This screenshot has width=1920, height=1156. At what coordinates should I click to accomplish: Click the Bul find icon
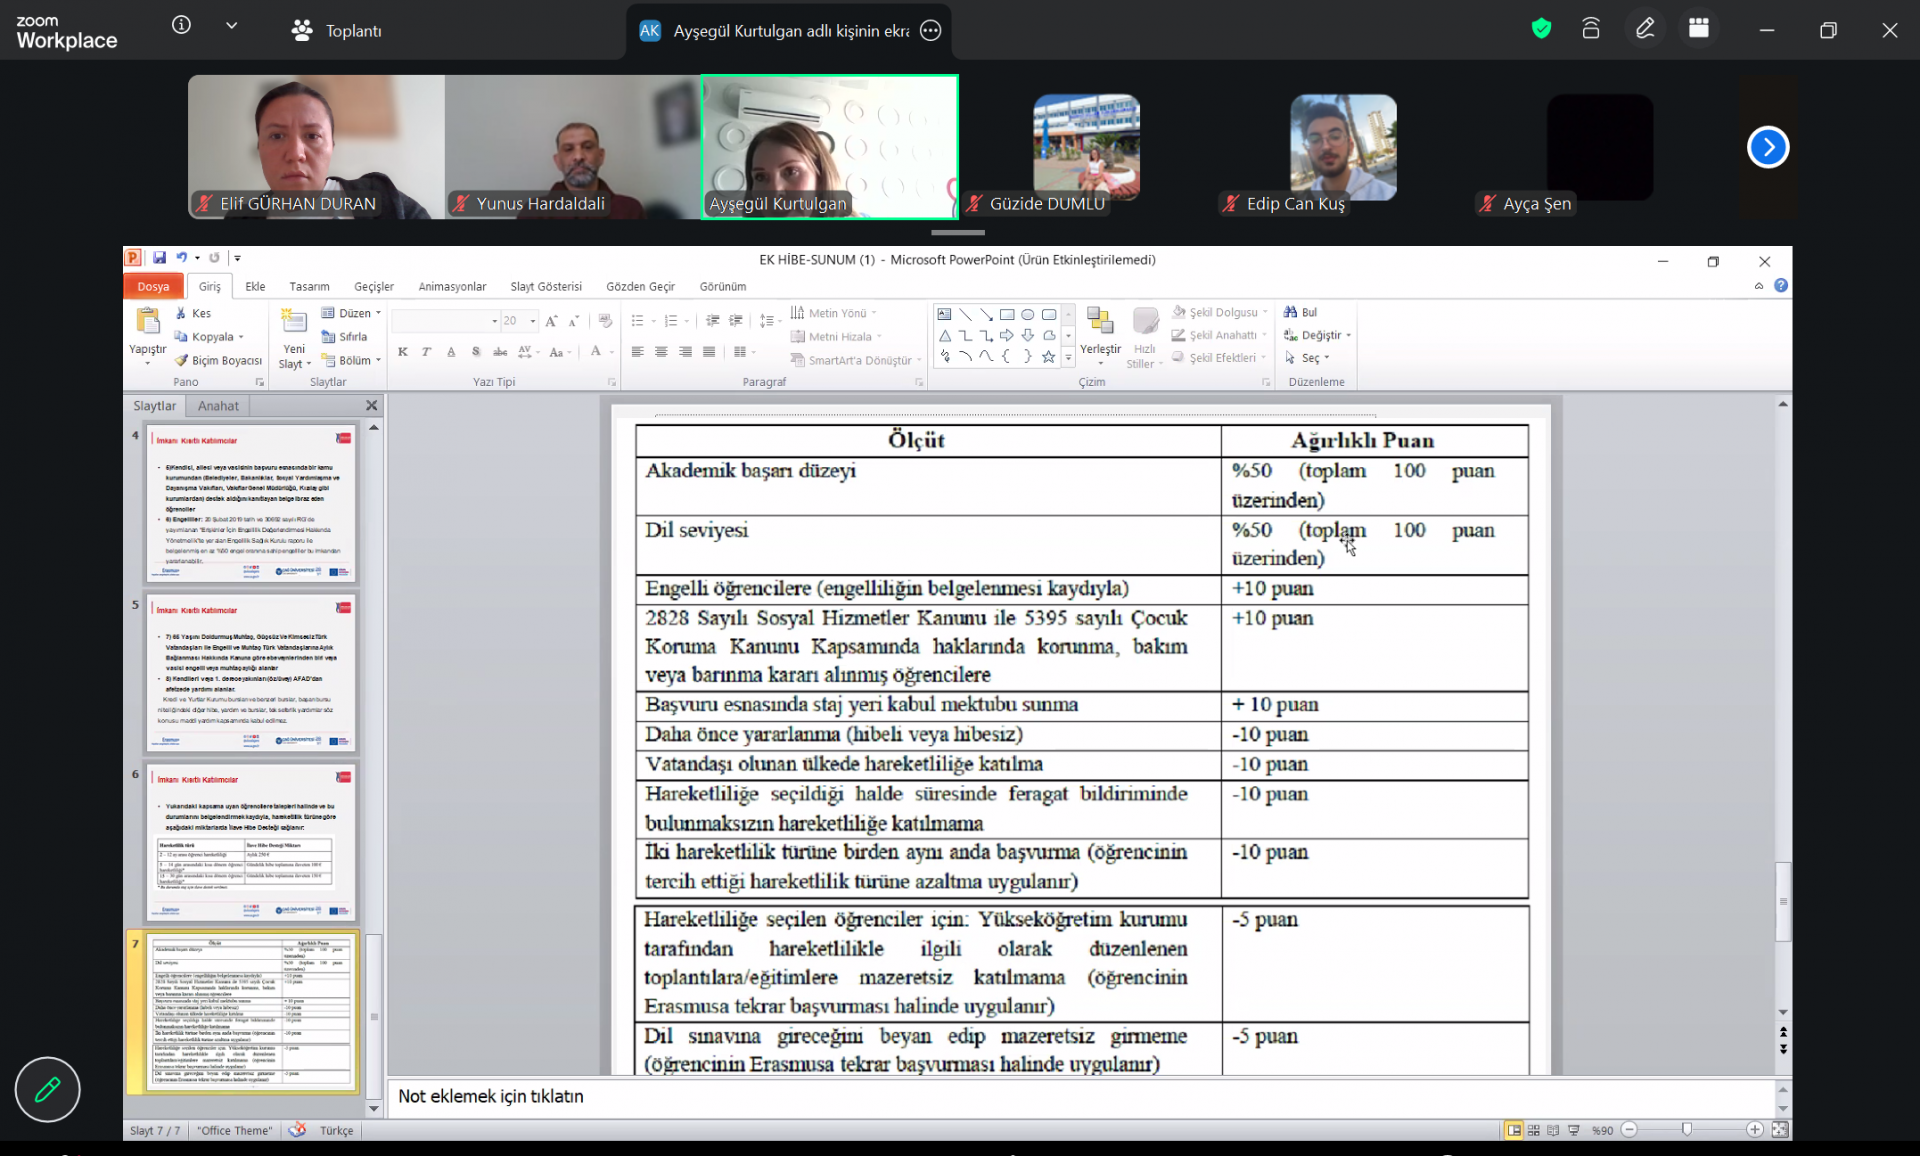1291,312
